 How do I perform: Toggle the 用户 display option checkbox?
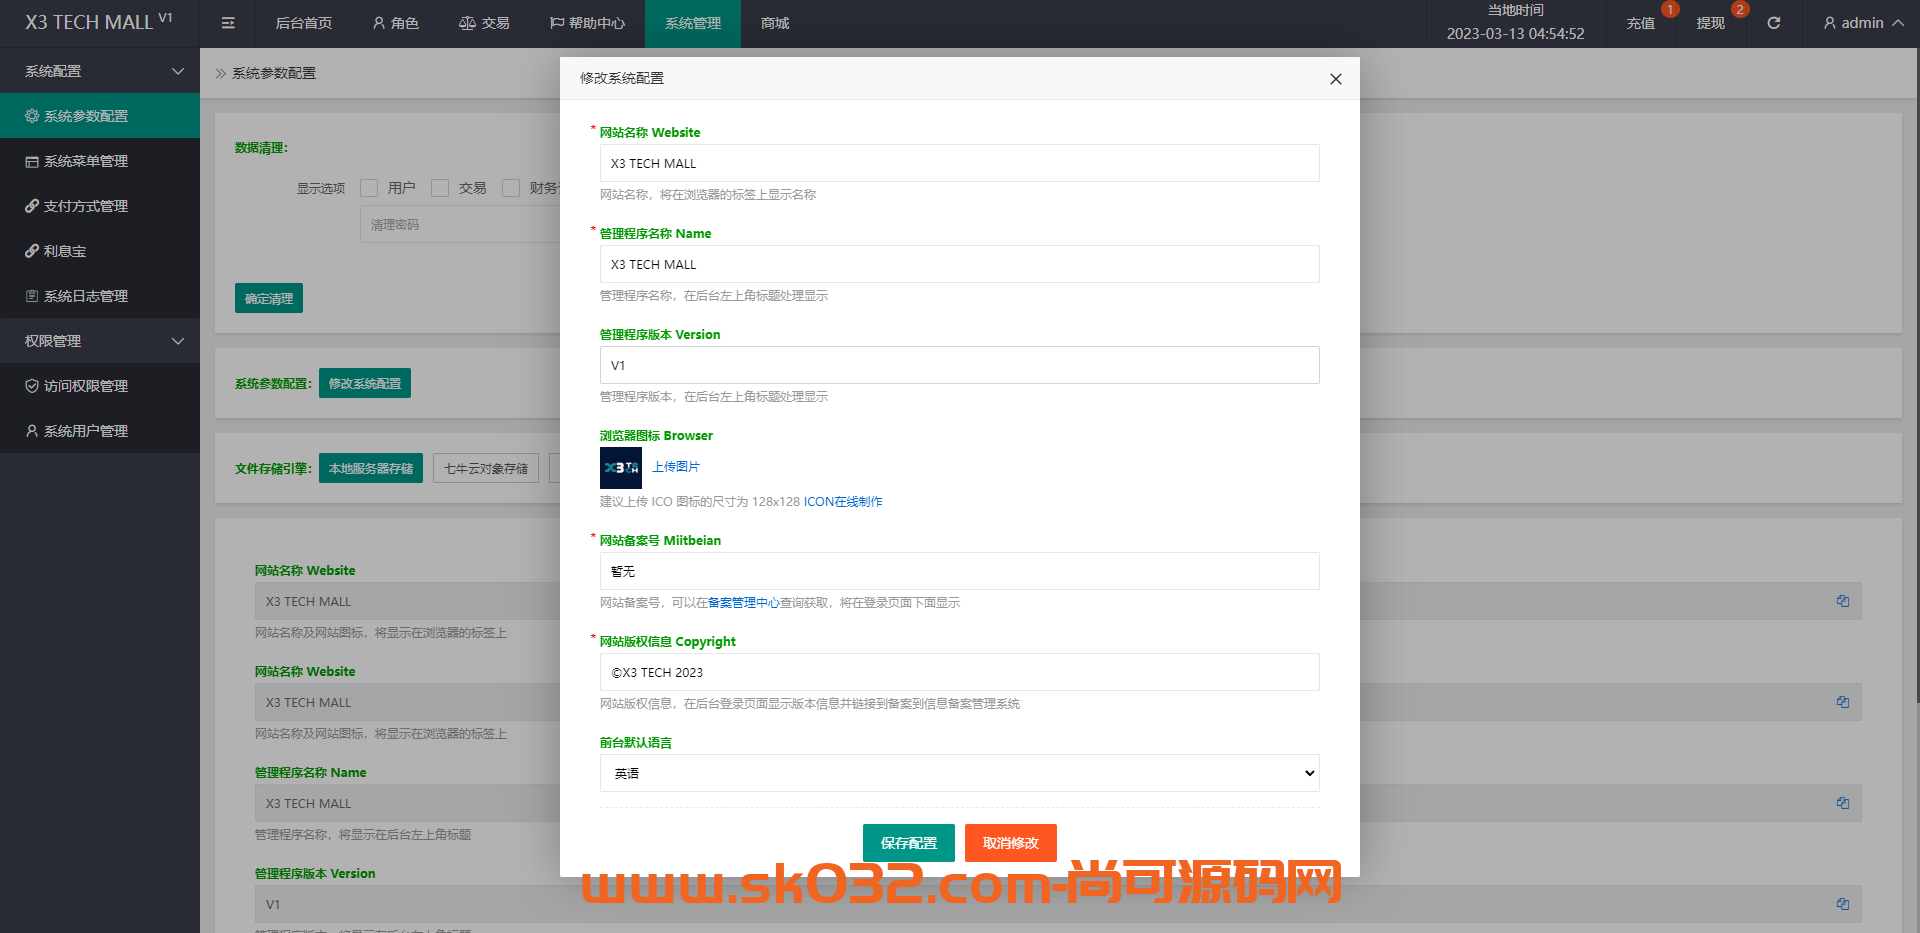coord(369,188)
